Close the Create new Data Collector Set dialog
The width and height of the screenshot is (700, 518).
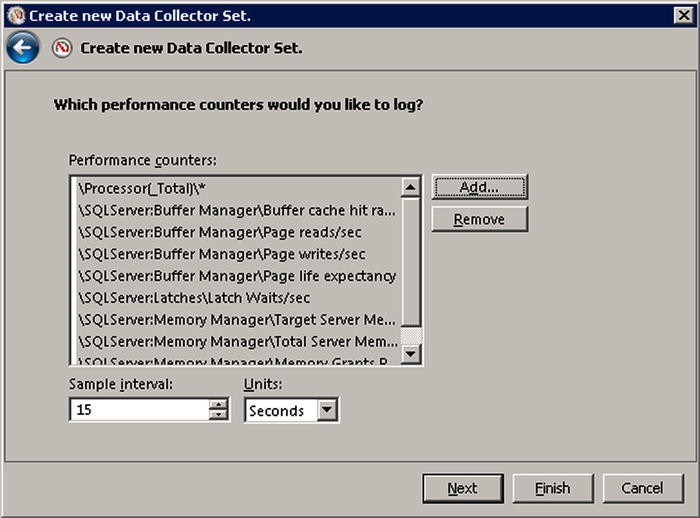coord(683,16)
